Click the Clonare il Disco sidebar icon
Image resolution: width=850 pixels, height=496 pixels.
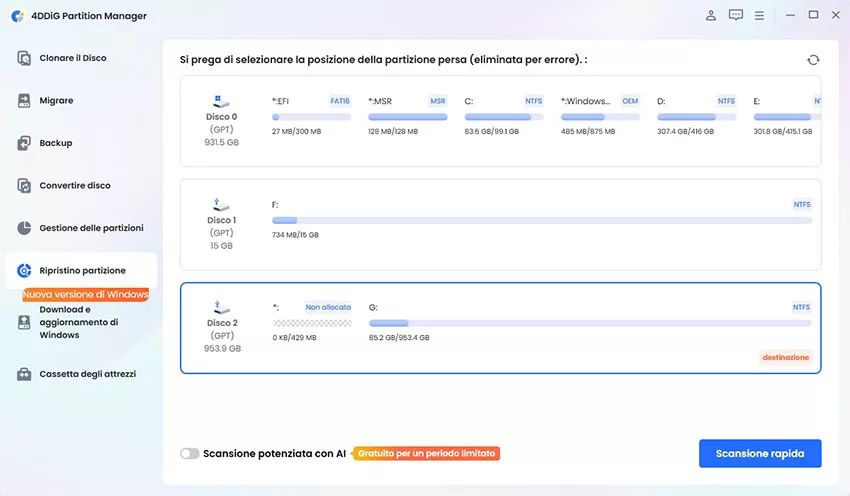25,58
